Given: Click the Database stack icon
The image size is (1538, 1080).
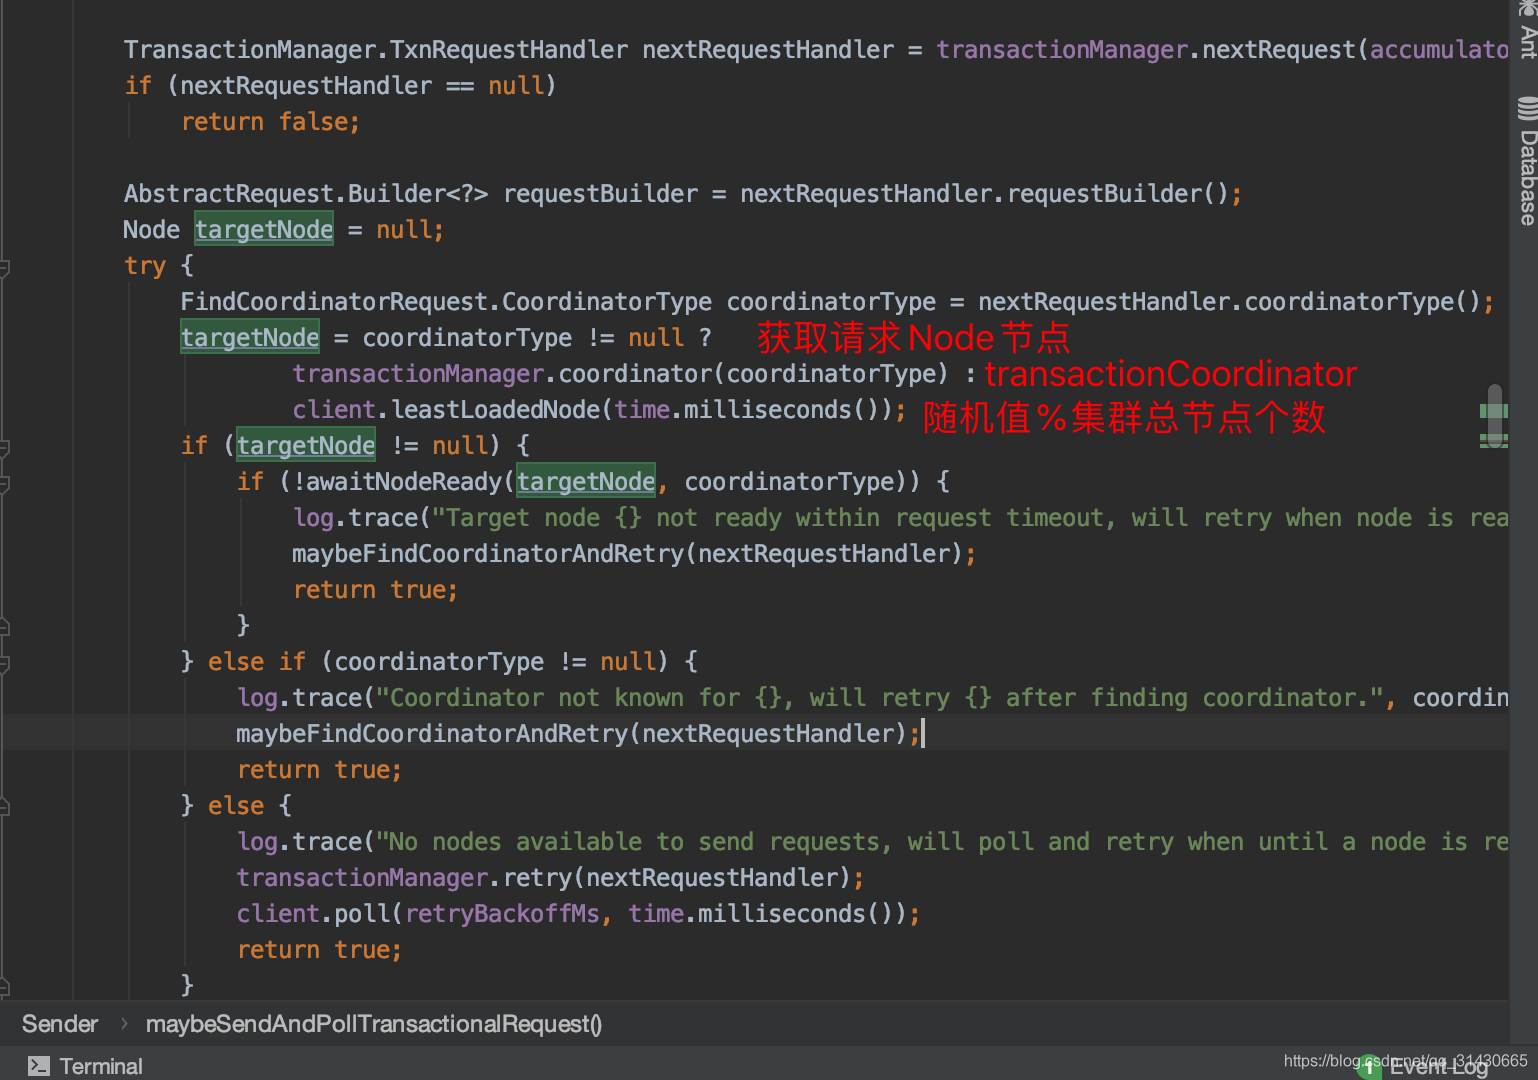Looking at the screenshot, I should (x=1527, y=108).
